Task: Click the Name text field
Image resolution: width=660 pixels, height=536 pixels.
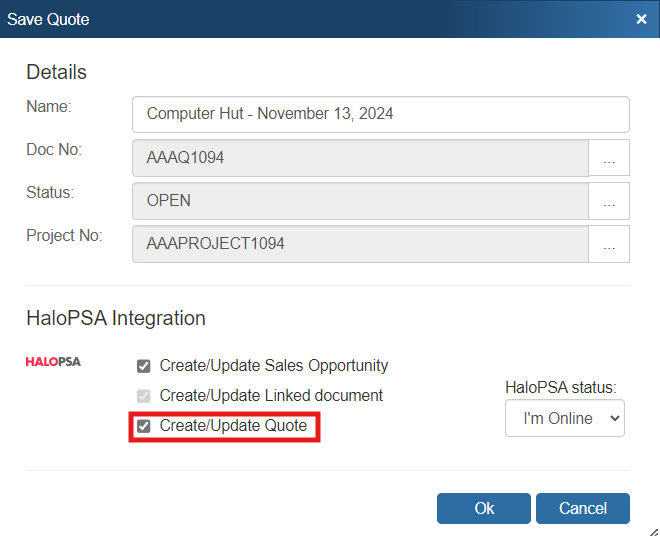Action: [380, 114]
